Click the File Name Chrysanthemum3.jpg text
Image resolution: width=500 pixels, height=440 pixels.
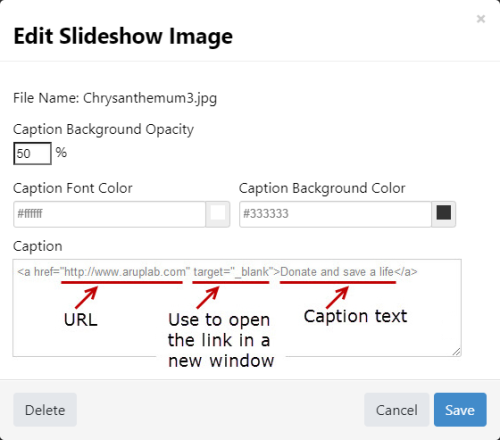[x=115, y=98]
